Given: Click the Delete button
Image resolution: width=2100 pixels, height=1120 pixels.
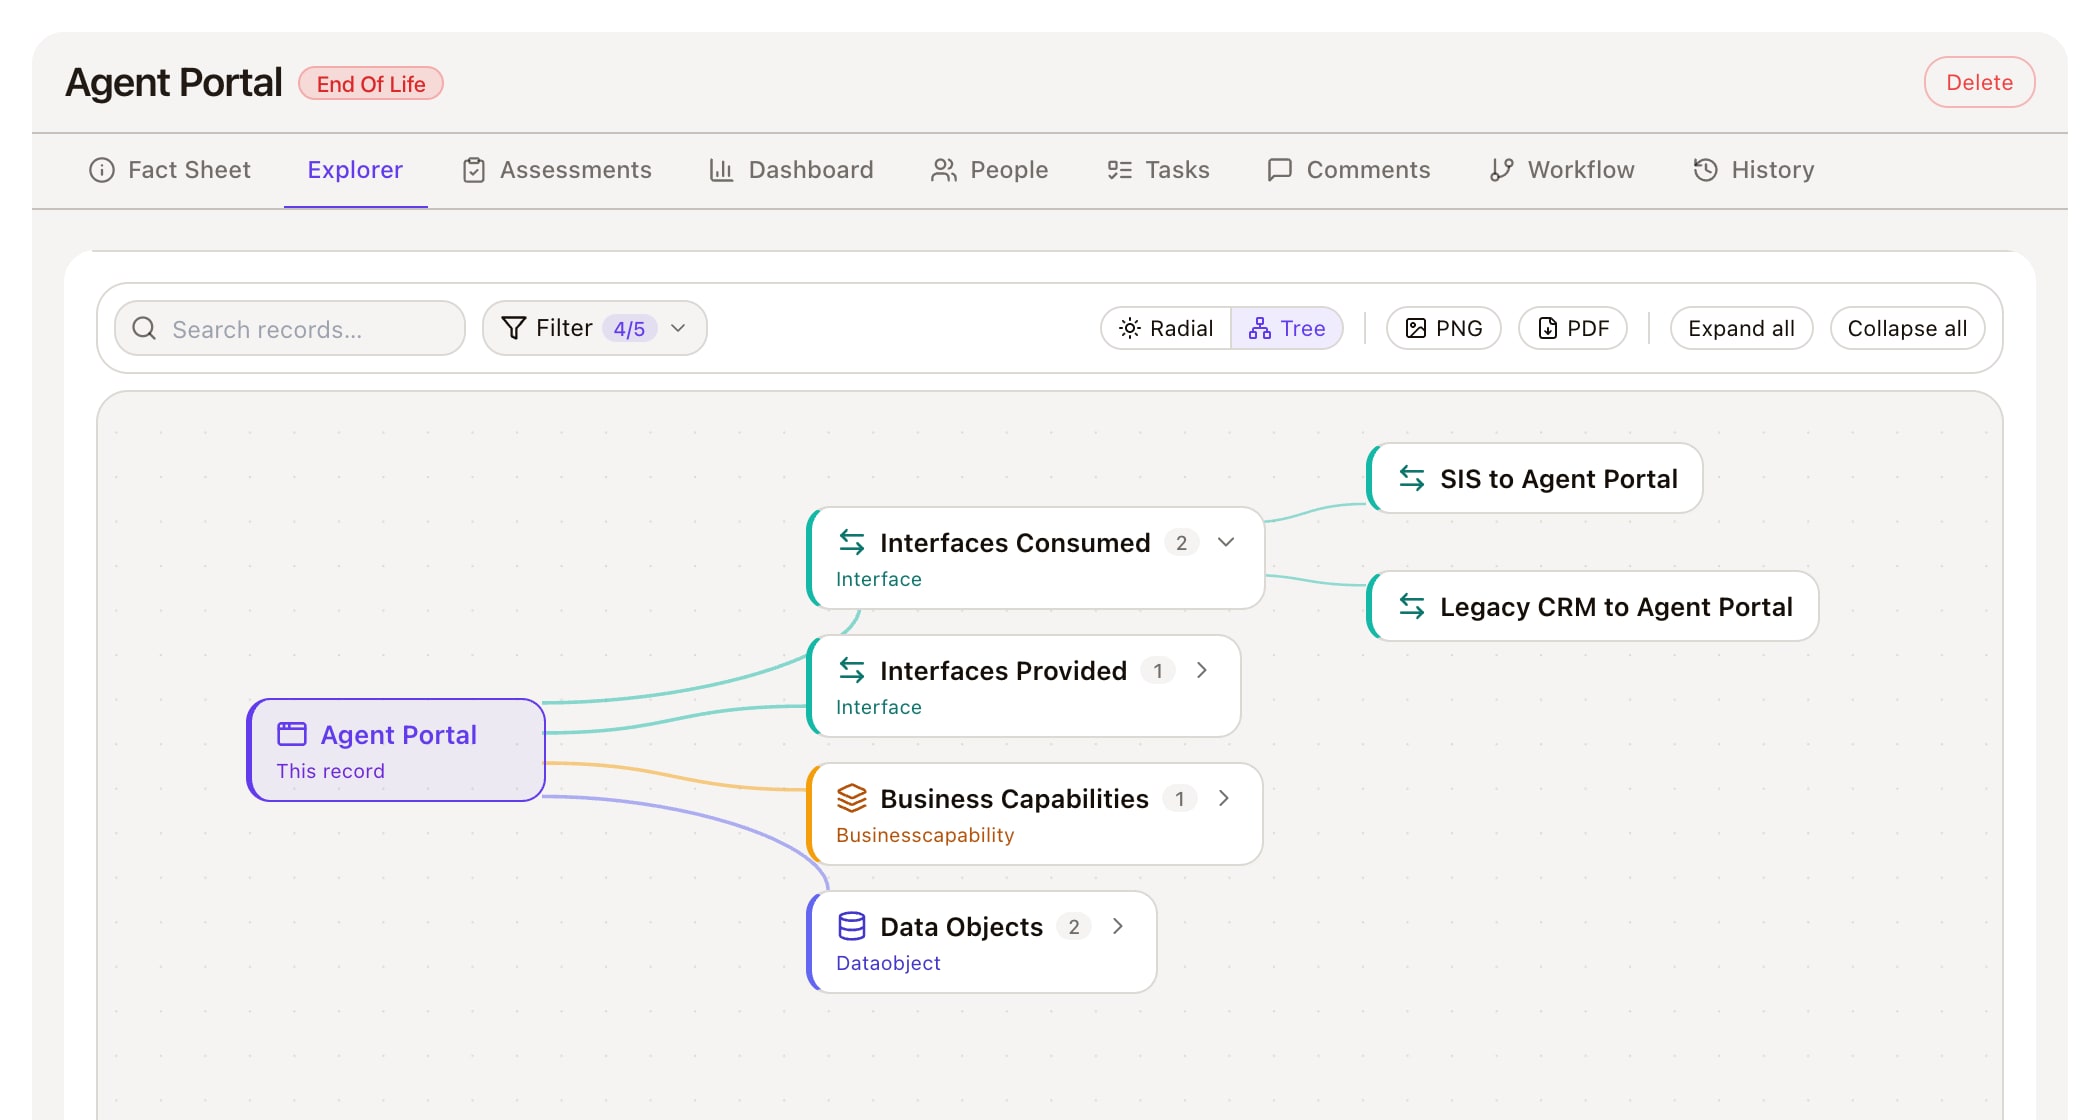Looking at the screenshot, I should click(1979, 82).
